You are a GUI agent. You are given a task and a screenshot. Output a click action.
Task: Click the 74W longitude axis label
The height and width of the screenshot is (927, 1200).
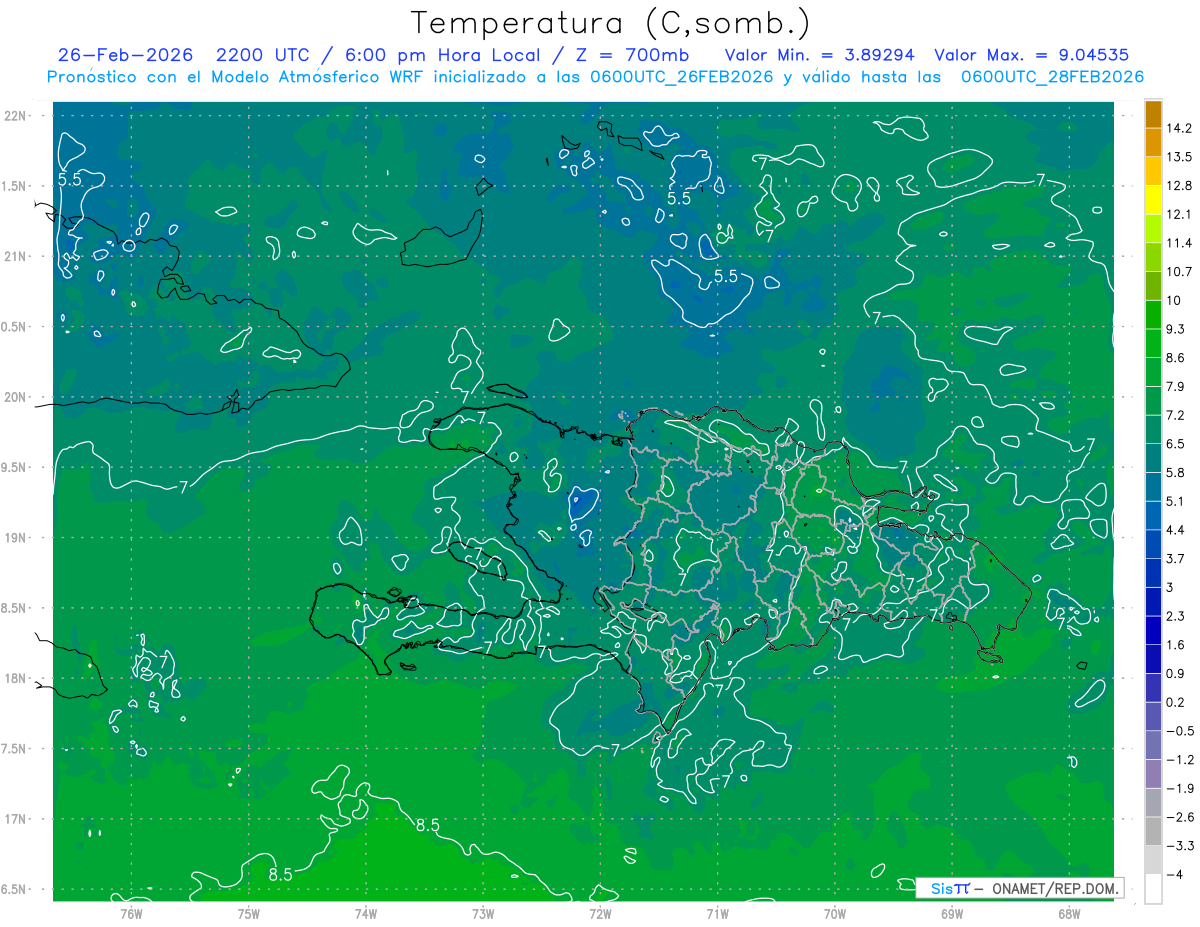click(x=366, y=914)
